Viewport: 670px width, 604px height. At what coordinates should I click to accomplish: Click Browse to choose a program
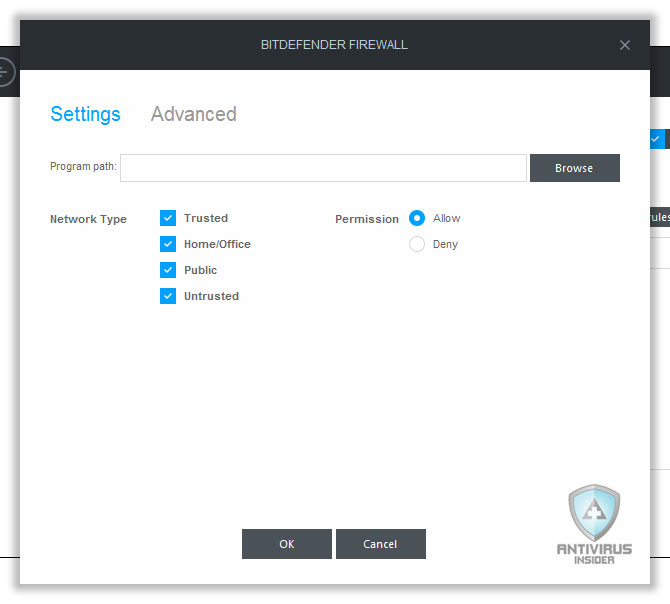(x=575, y=168)
